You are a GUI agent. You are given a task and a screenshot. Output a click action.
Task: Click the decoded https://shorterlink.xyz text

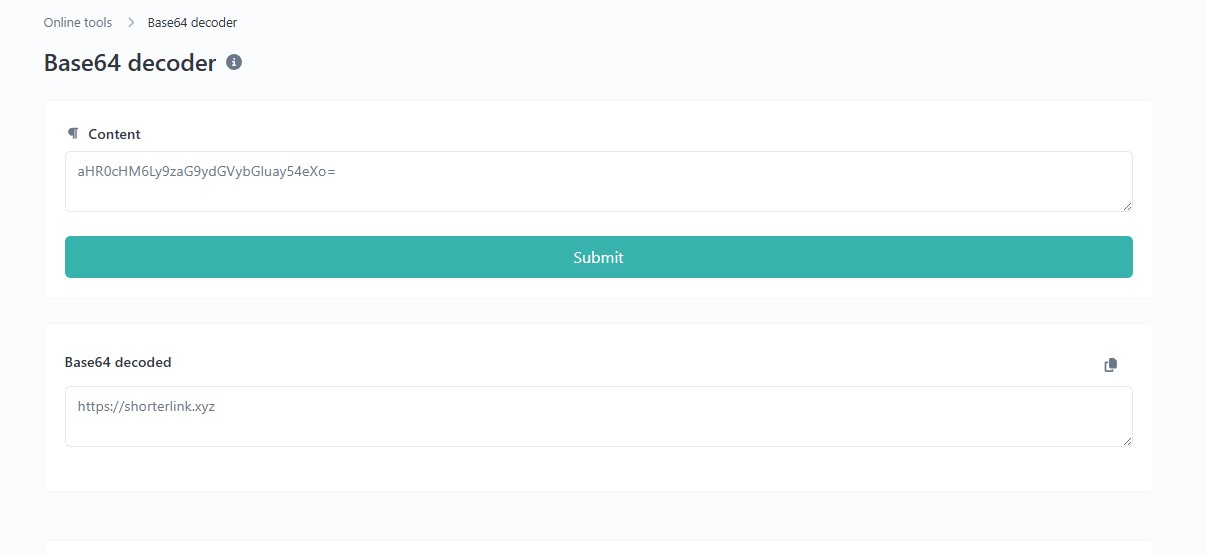point(146,406)
